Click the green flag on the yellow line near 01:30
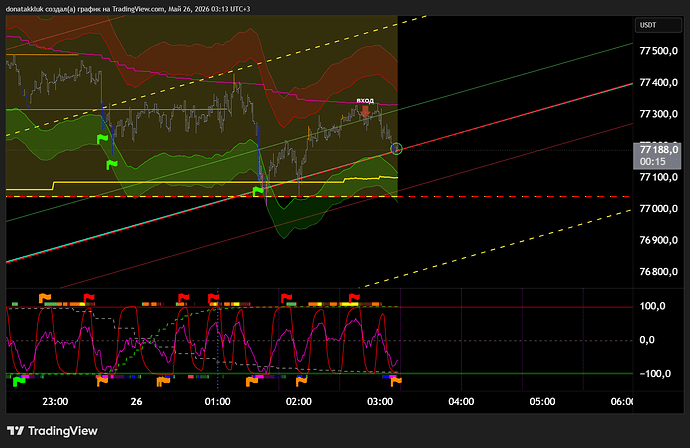Viewport: 690px width, 448px height. (258, 191)
